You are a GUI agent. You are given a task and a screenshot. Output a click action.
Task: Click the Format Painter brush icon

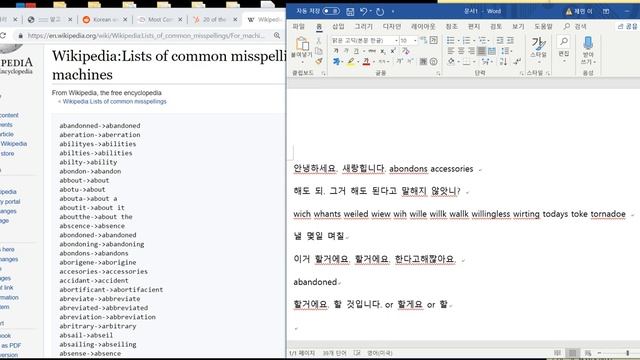319,61
